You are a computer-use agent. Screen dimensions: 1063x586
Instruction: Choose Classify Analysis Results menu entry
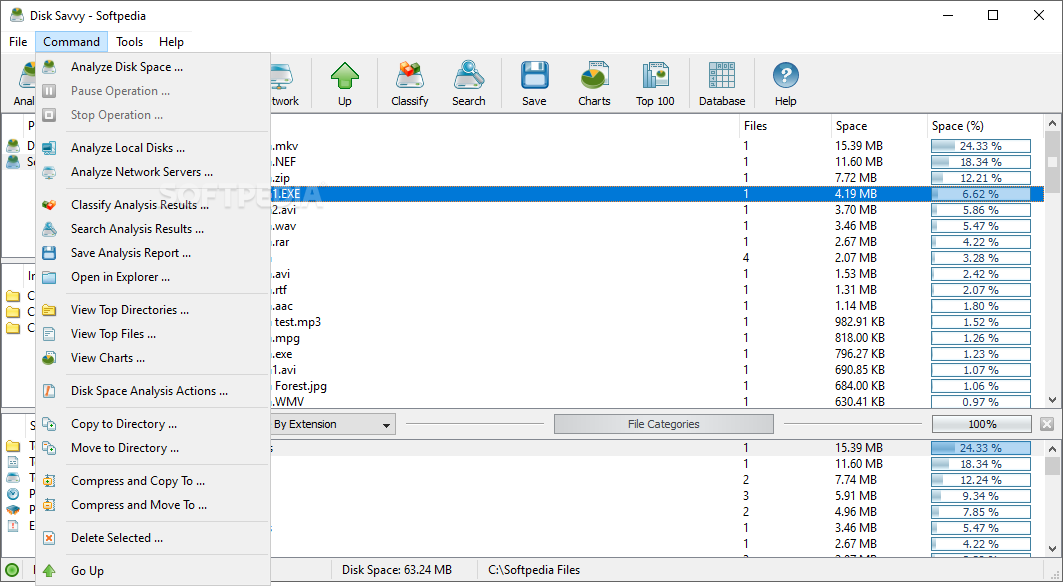point(153,205)
